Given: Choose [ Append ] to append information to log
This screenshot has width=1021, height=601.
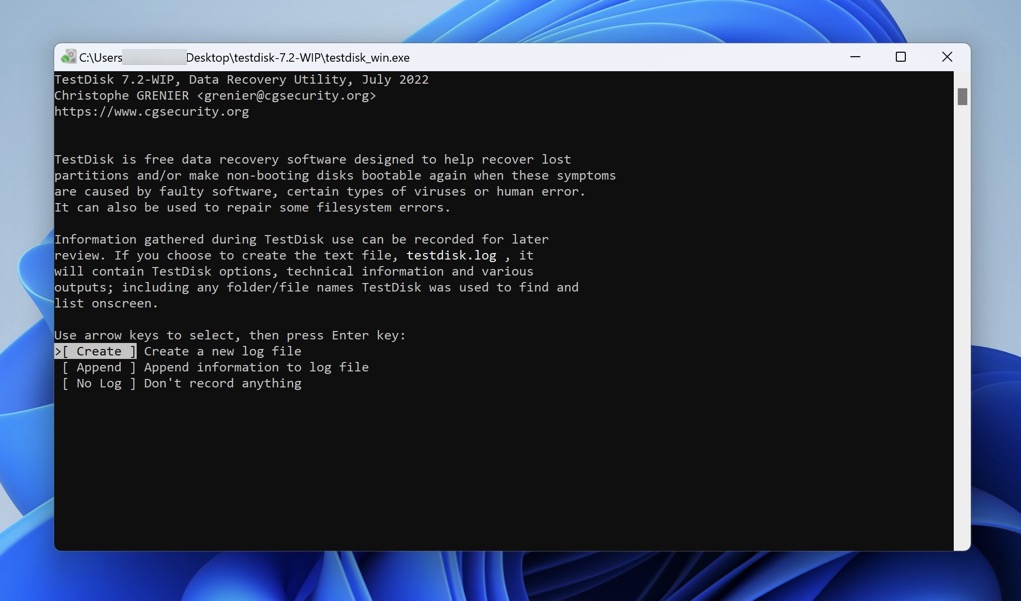Looking at the screenshot, I should (x=97, y=367).
